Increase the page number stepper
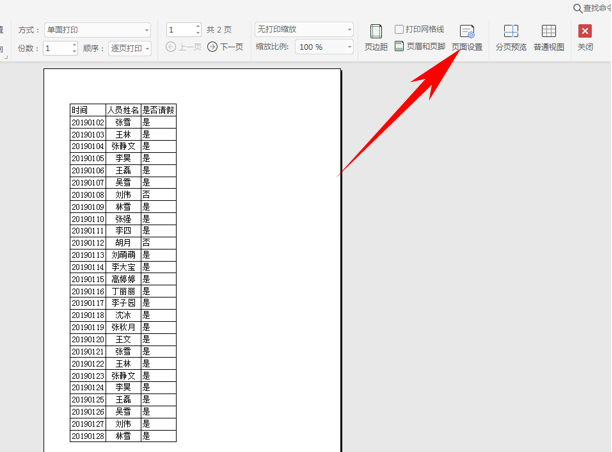This screenshot has height=452, width=612. click(198, 27)
